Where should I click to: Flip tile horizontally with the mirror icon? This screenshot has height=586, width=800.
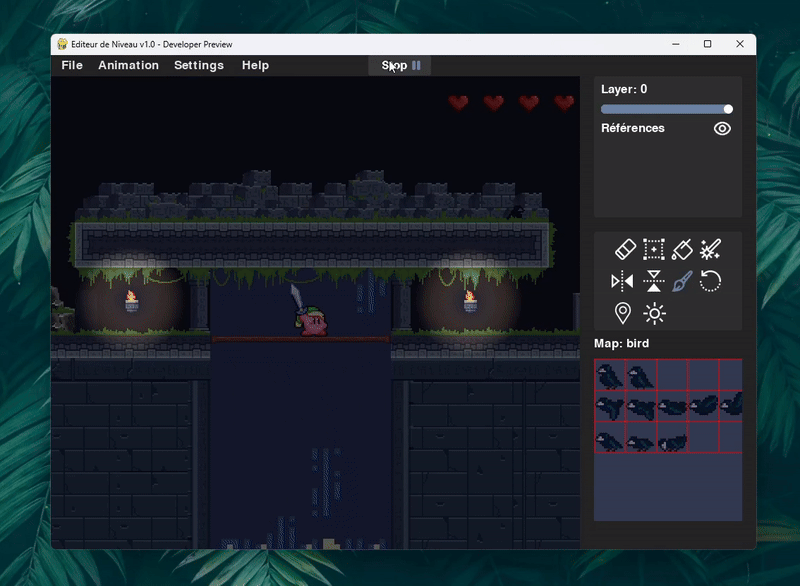[622, 281]
